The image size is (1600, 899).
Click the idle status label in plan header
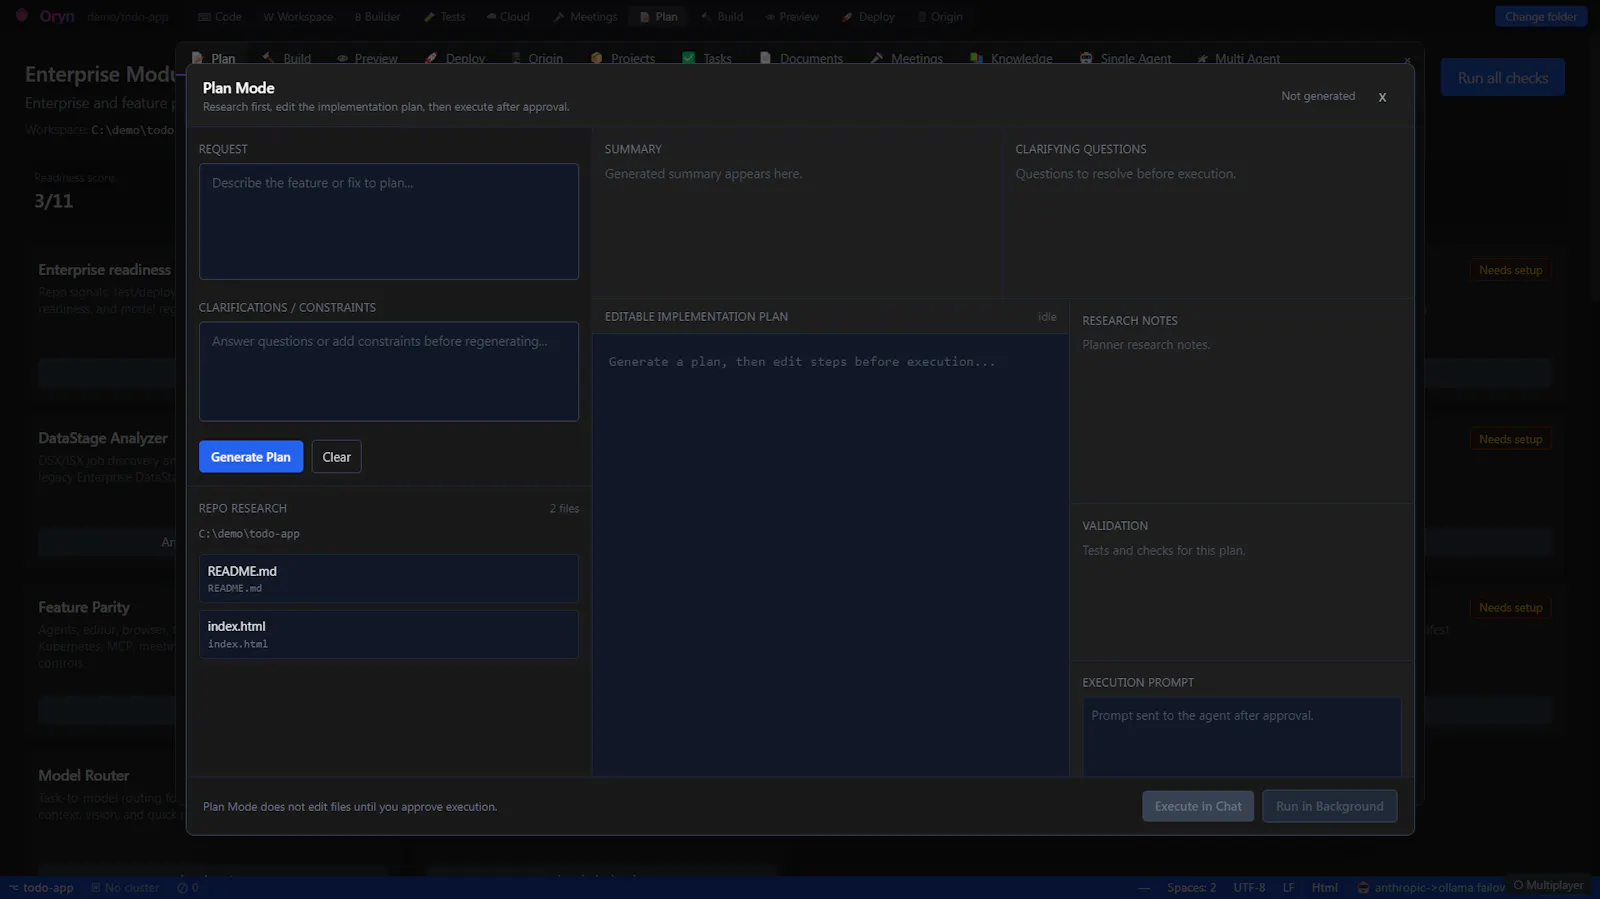1047,316
